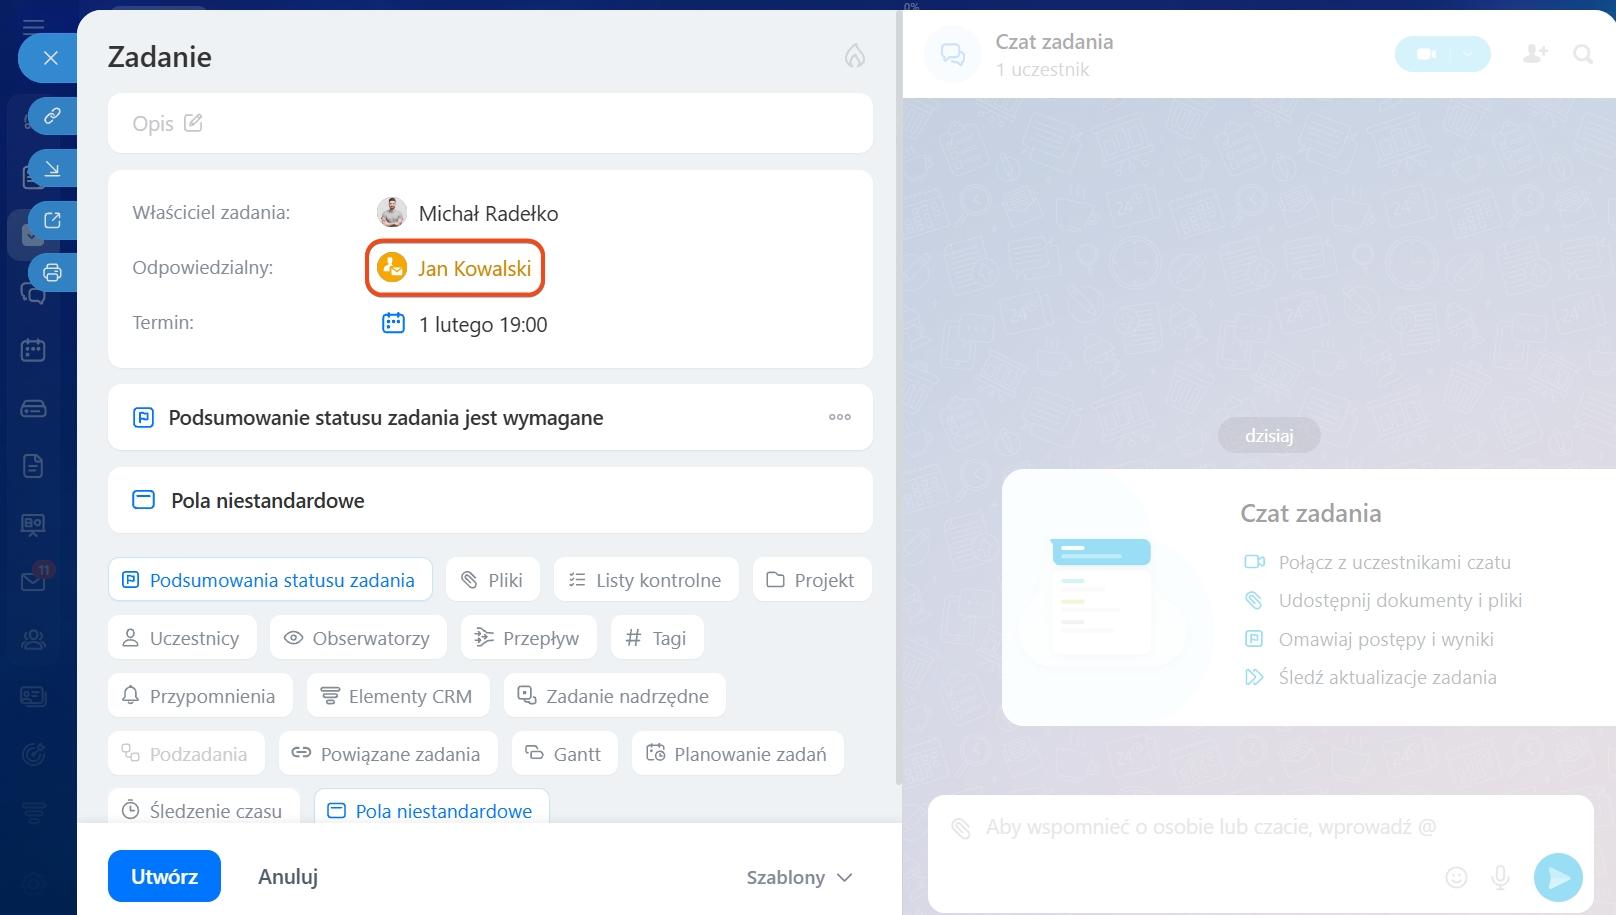Open the three-dot menu for status summary

[840, 417]
